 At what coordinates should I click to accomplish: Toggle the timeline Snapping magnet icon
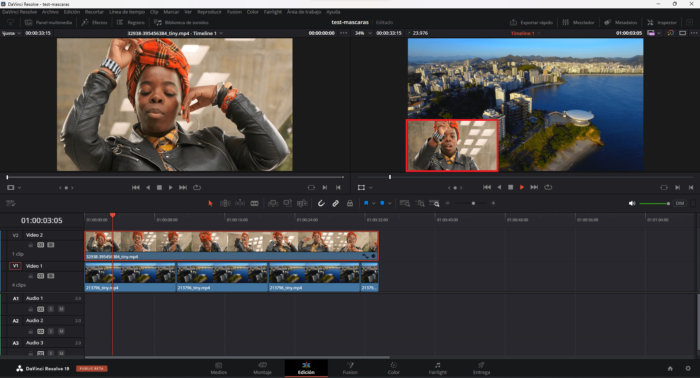[x=321, y=204]
